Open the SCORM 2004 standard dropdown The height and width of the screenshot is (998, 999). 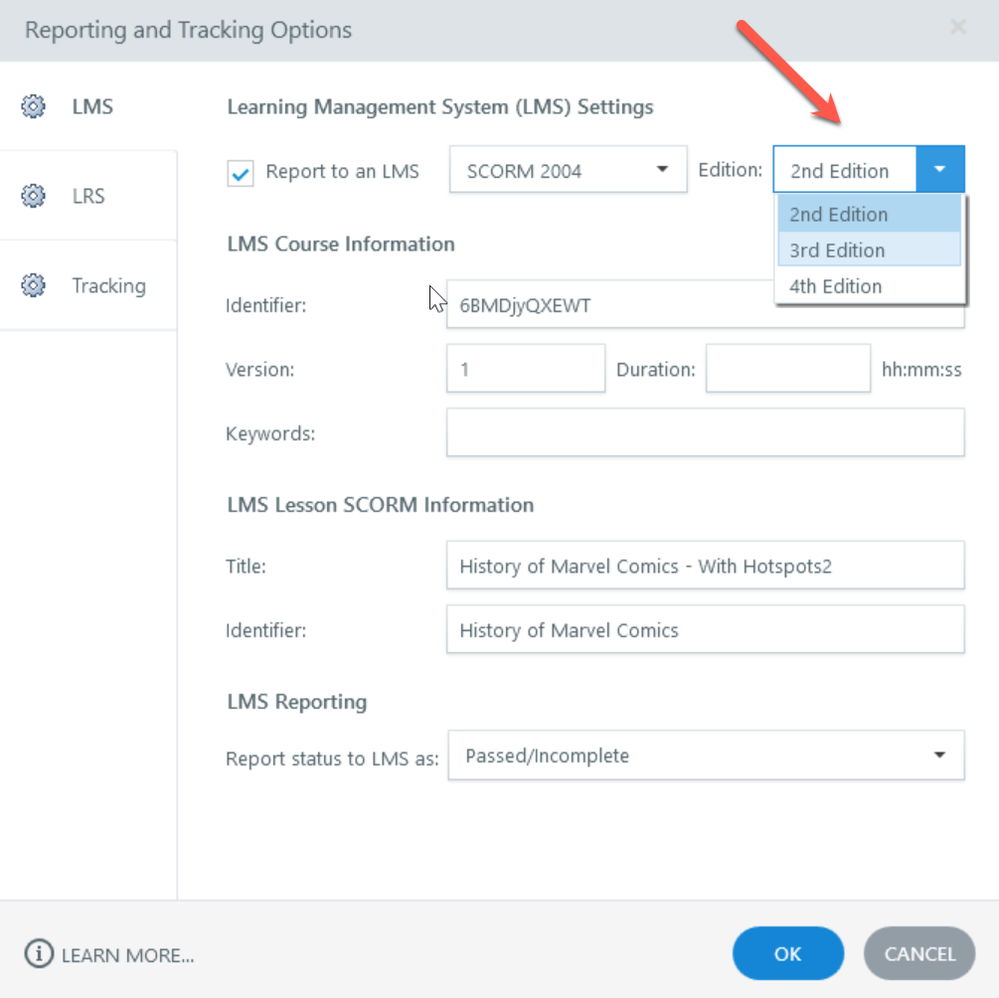[x=568, y=170]
